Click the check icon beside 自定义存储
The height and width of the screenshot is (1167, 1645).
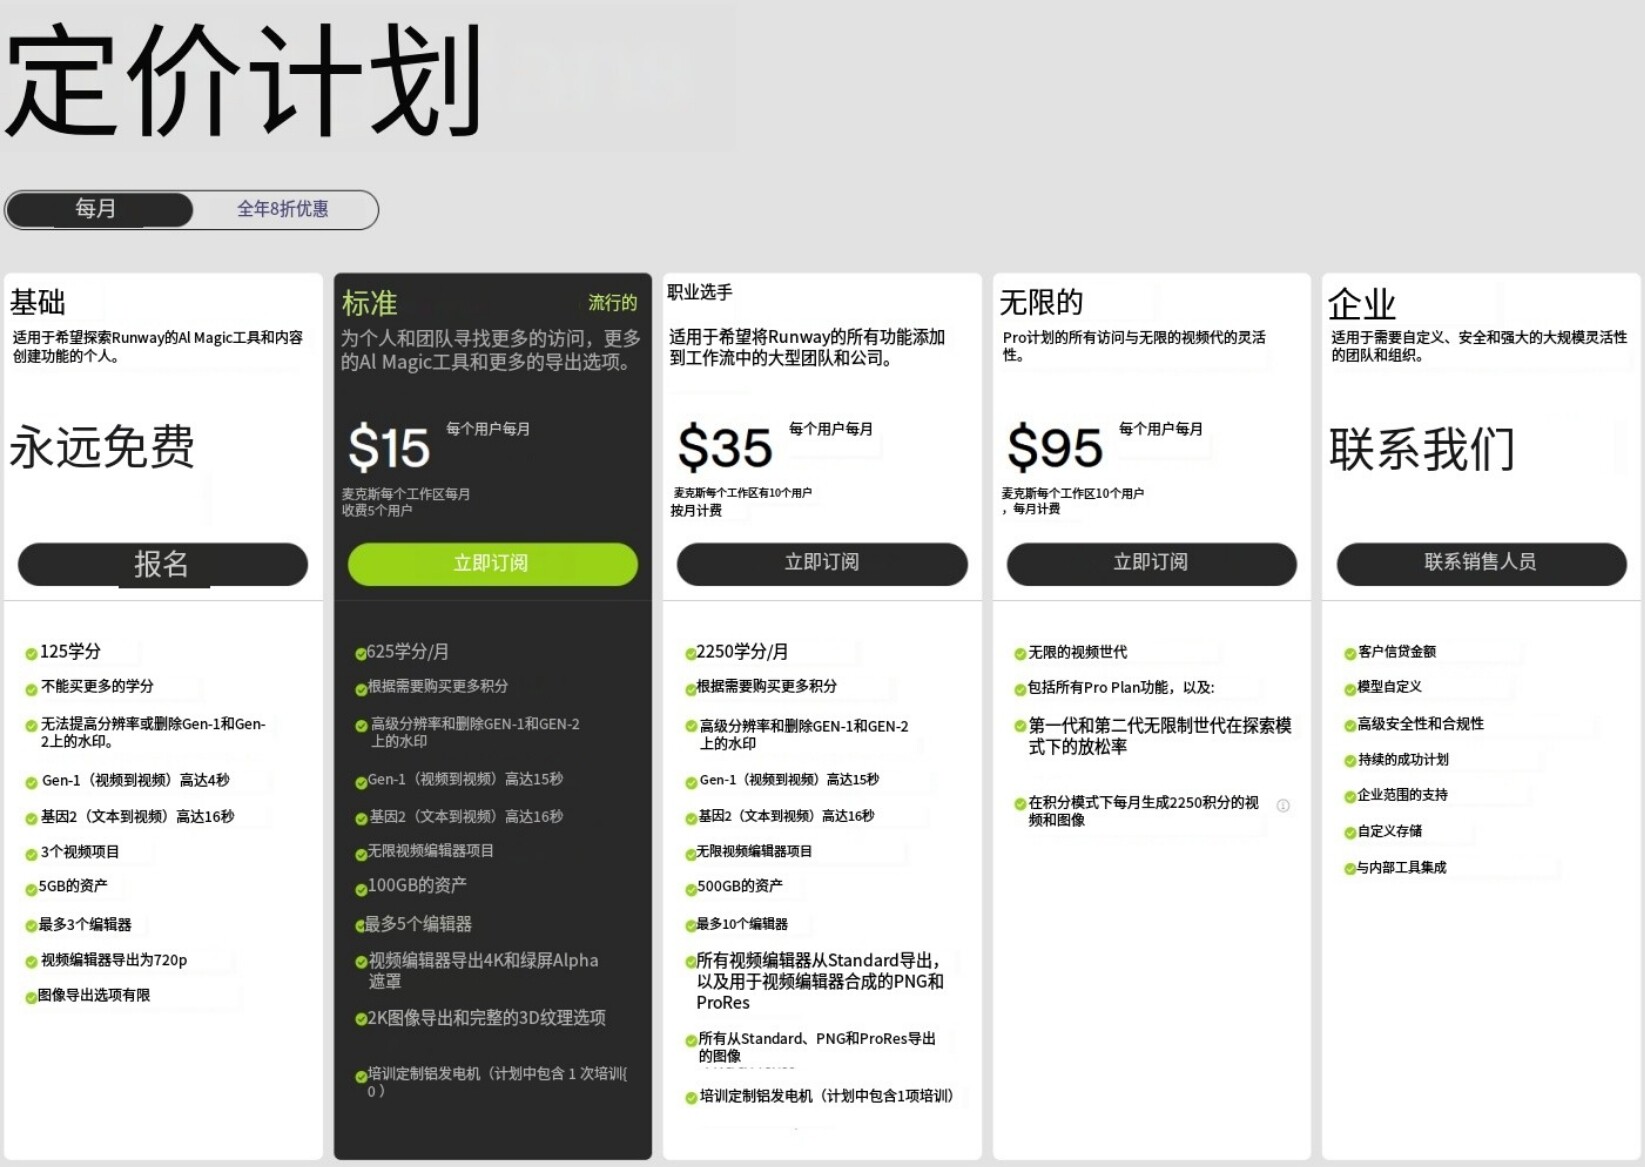[x=1350, y=833]
